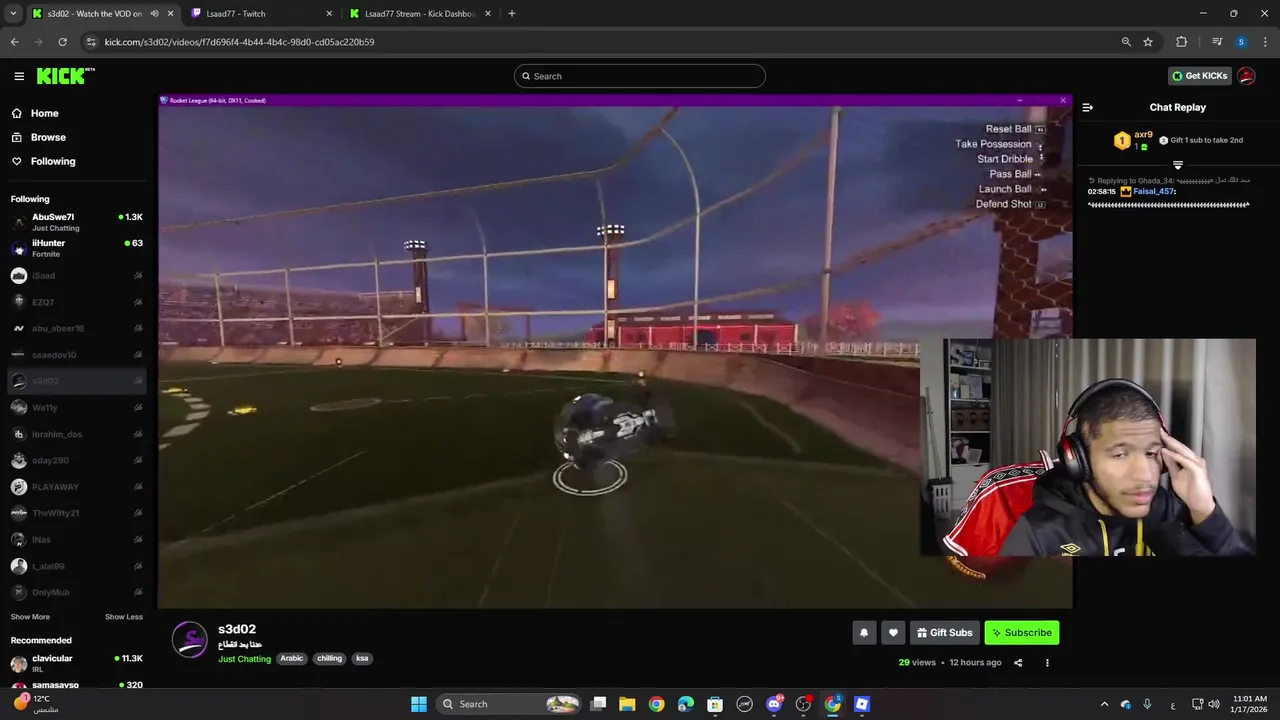Expand the gift leaderboard chevron
The height and width of the screenshot is (720, 1280).
pyautogui.click(x=1178, y=165)
